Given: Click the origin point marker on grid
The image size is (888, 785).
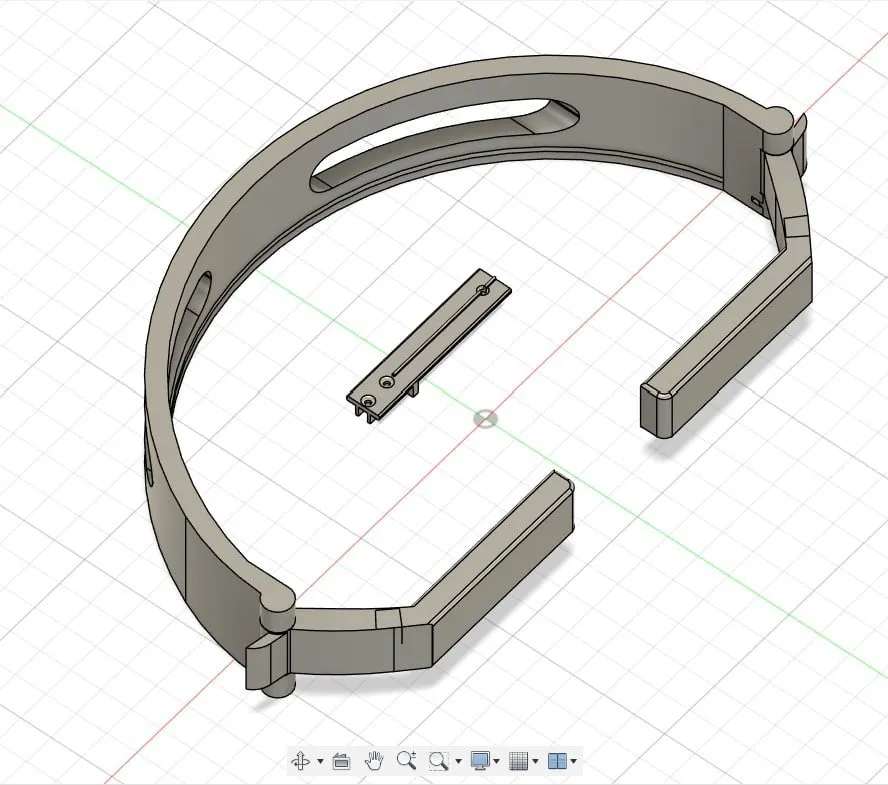Looking at the screenshot, I should 485,419.
